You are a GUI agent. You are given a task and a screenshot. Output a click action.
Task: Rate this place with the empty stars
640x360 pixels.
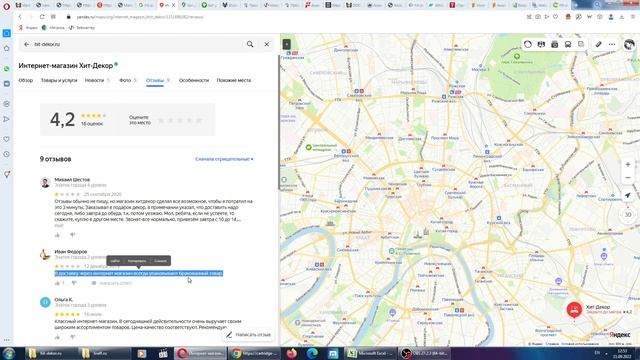tap(180, 120)
